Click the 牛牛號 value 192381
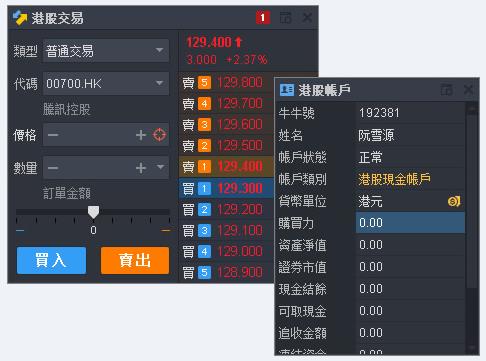The height and width of the screenshot is (361, 486). point(379,113)
